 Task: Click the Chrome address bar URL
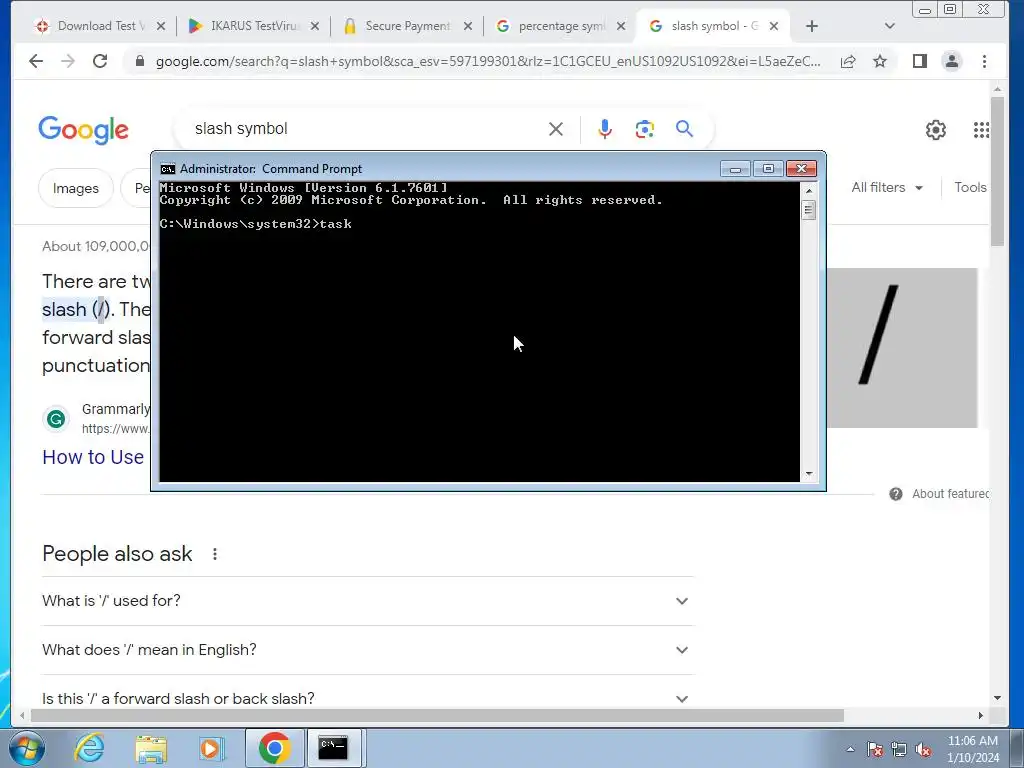click(488, 61)
